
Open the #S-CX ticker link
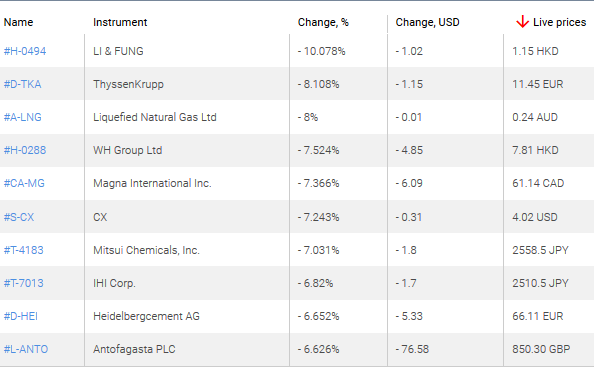(19, 217)
